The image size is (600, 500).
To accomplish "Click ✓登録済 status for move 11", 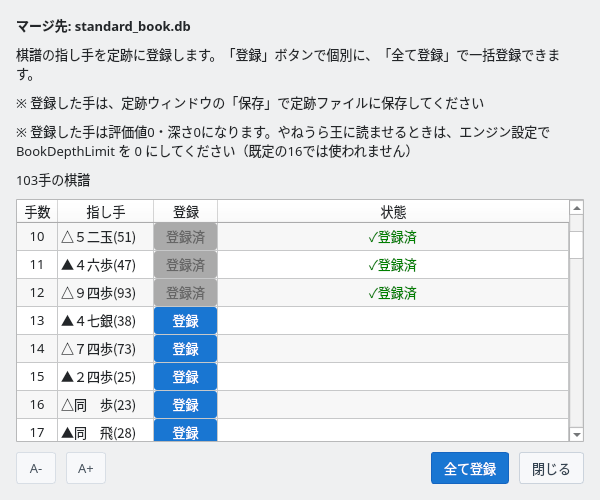I will coord(393,265).
